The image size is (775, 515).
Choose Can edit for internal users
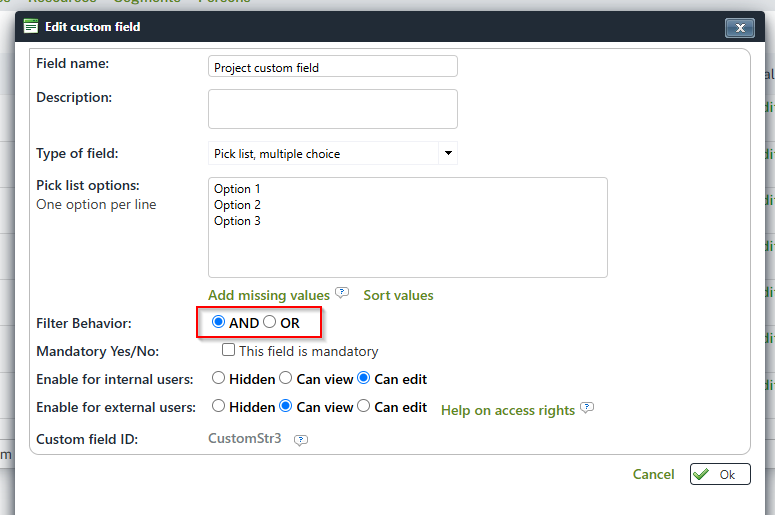(364, 379)
